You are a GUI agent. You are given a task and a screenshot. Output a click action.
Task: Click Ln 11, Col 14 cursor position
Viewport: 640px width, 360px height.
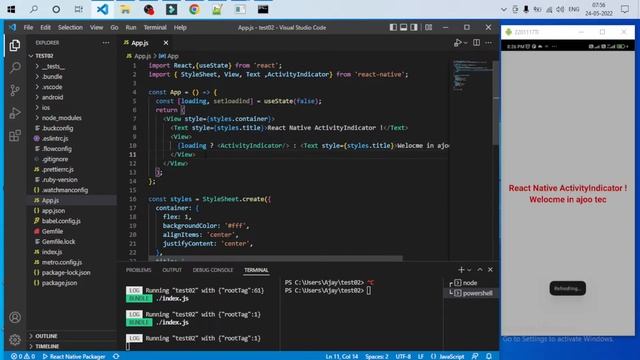click(342, 356)
